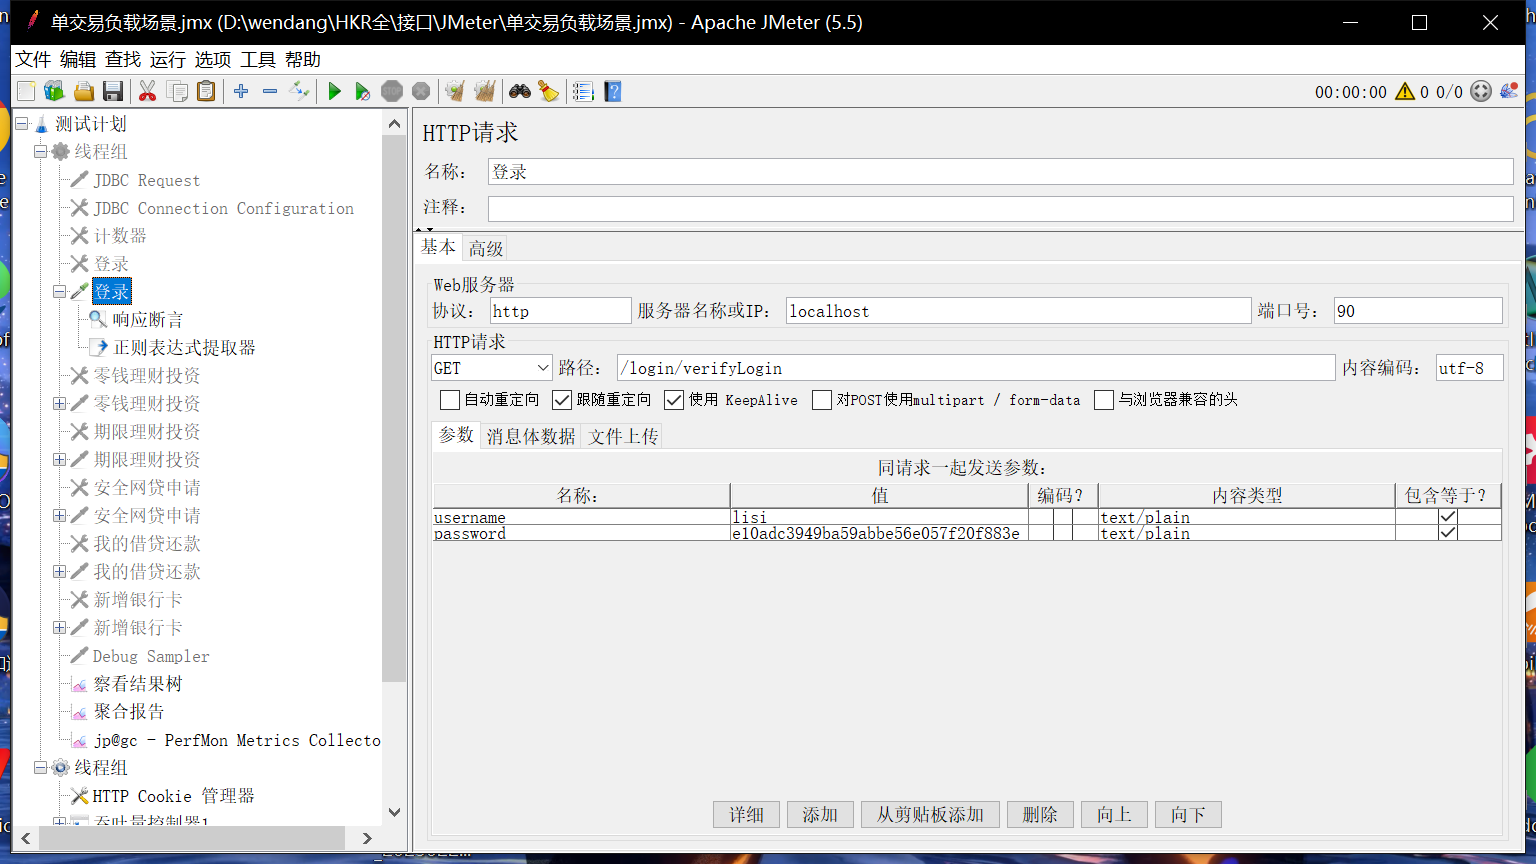Start the test with green play icon
This screenshot has height=864, width=1536.
[335, 92]
